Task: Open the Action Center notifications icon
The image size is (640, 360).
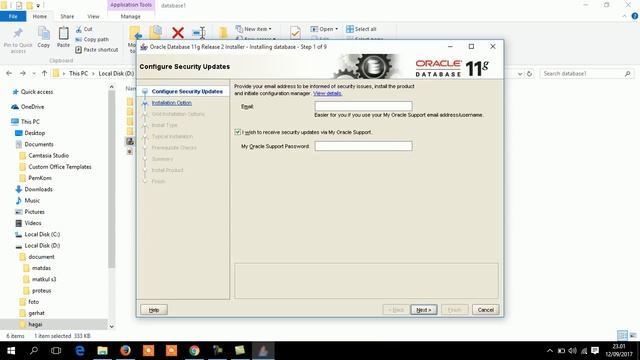Action: point(595,351)
